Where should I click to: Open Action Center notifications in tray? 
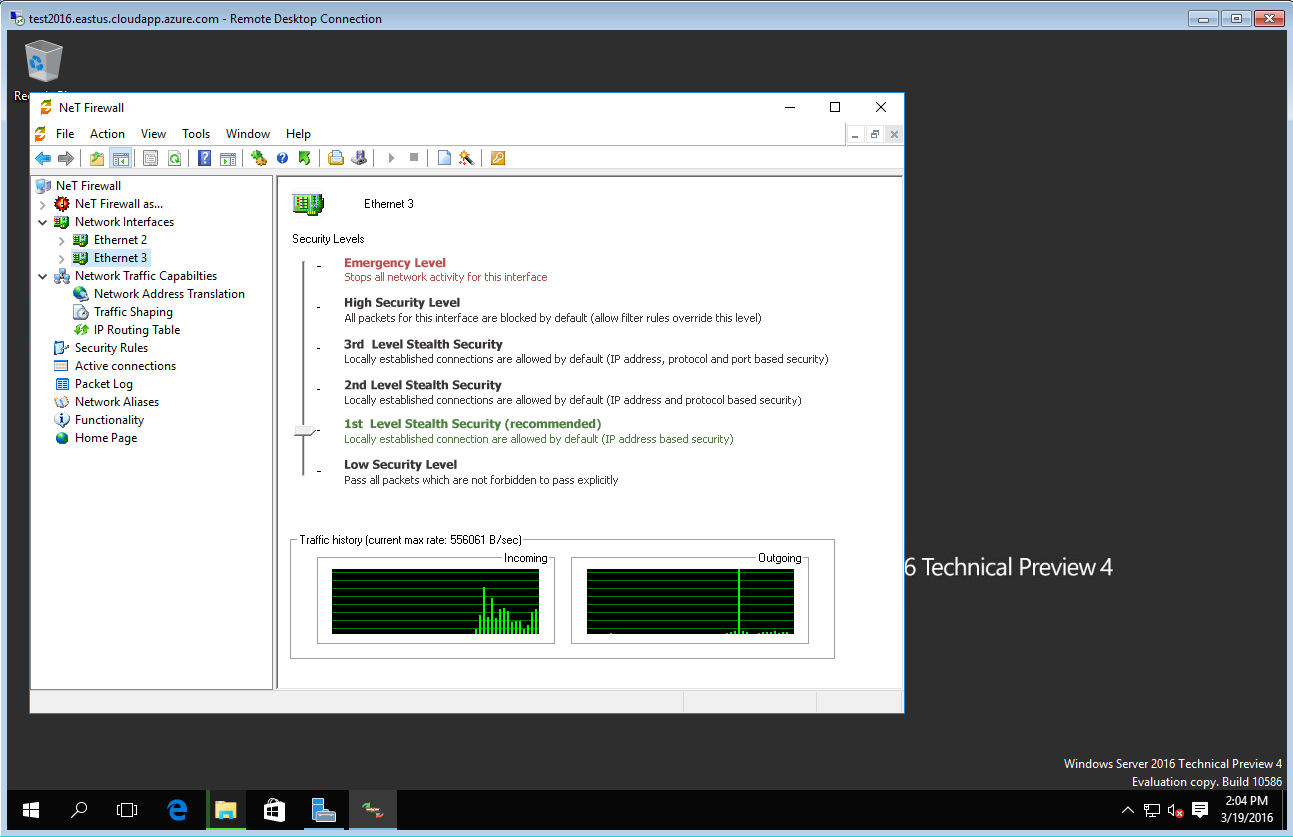(1201, 810)
